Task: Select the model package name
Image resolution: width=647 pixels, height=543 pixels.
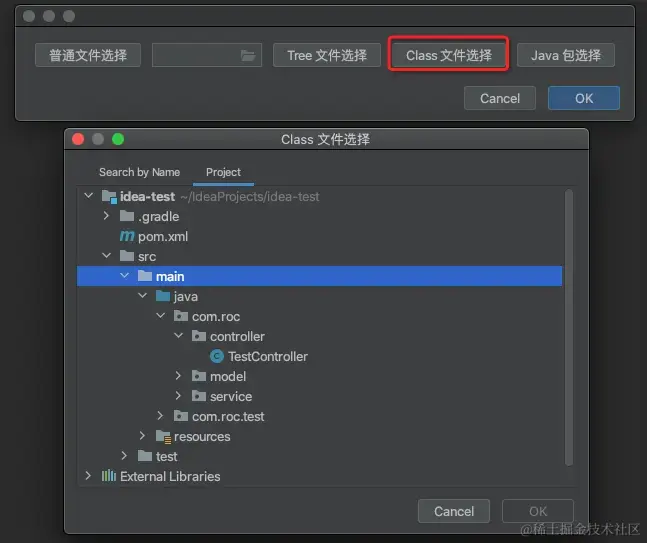Action: [228, 376]
